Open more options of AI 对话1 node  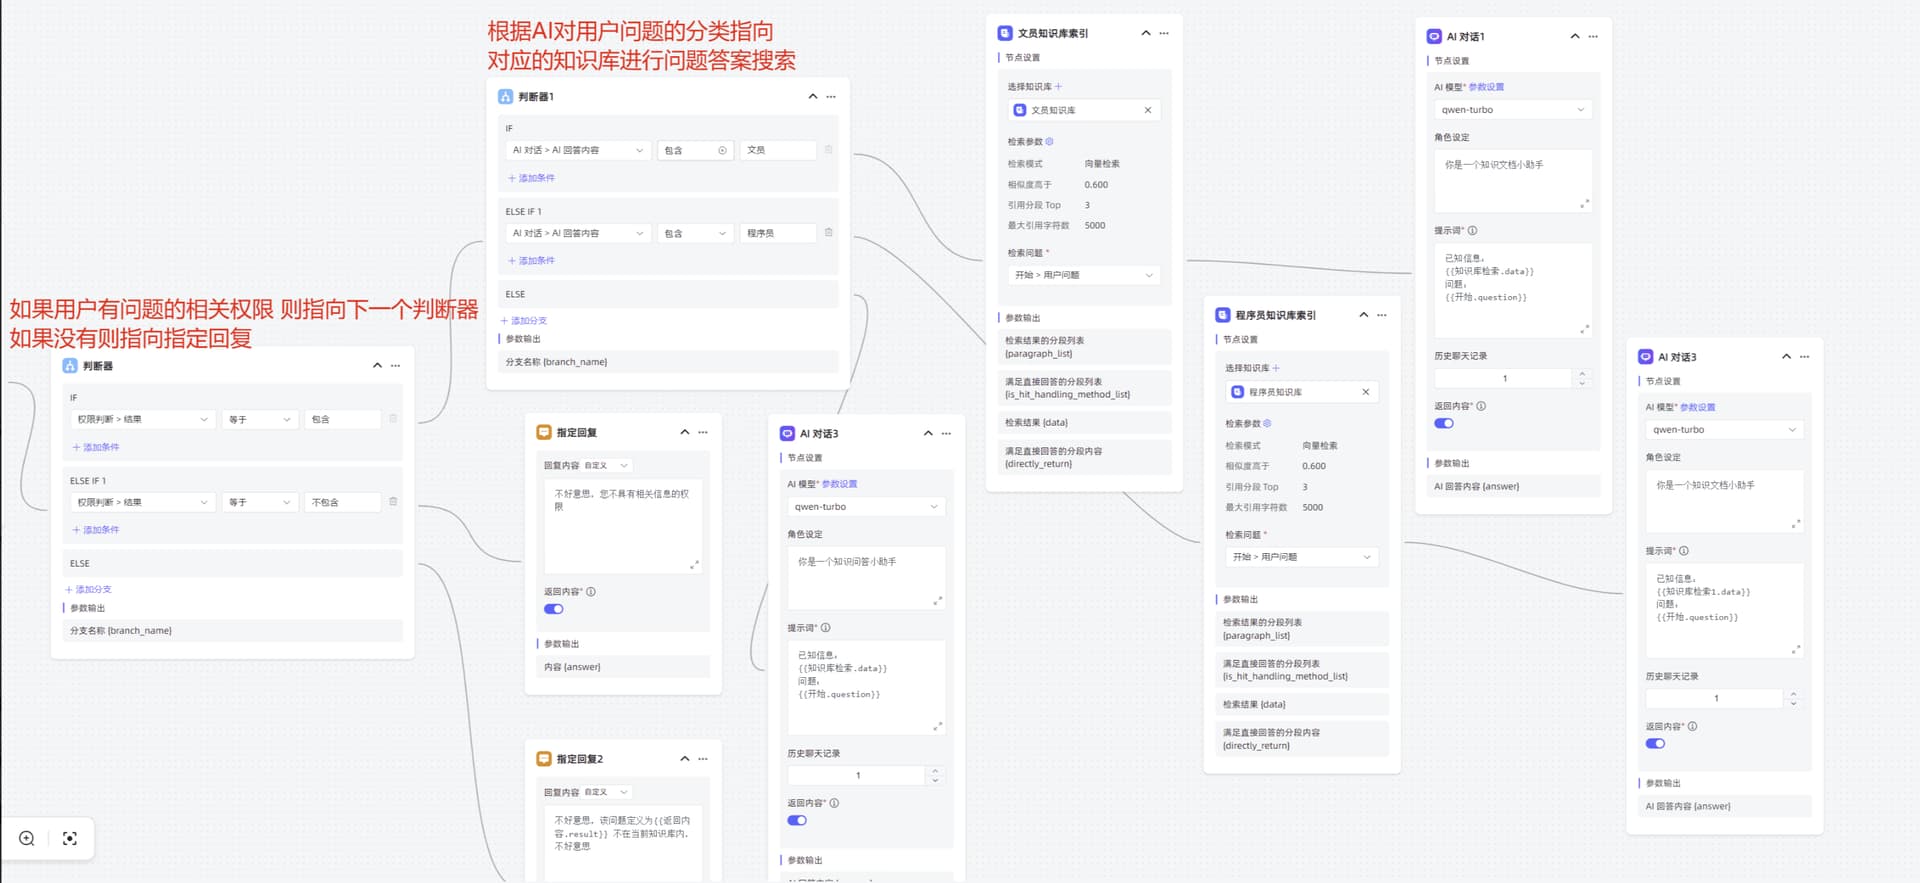1593,37
